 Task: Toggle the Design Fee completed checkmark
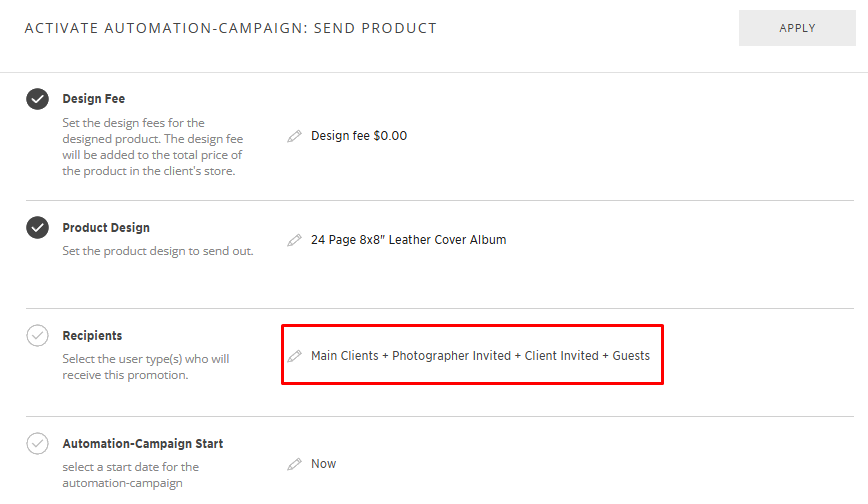tap(37, 99)
